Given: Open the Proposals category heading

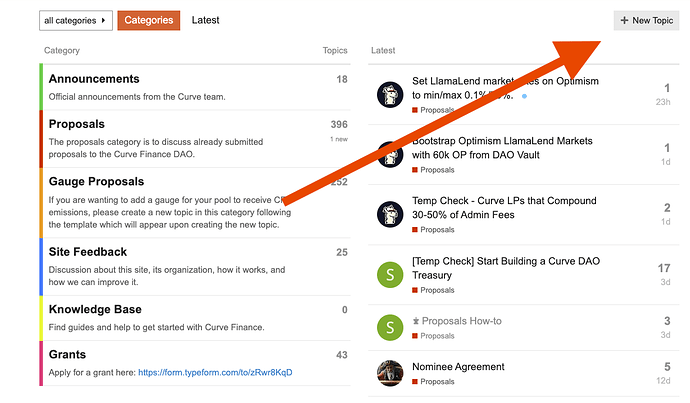Looking at the screenshot, I should [77, 124].
